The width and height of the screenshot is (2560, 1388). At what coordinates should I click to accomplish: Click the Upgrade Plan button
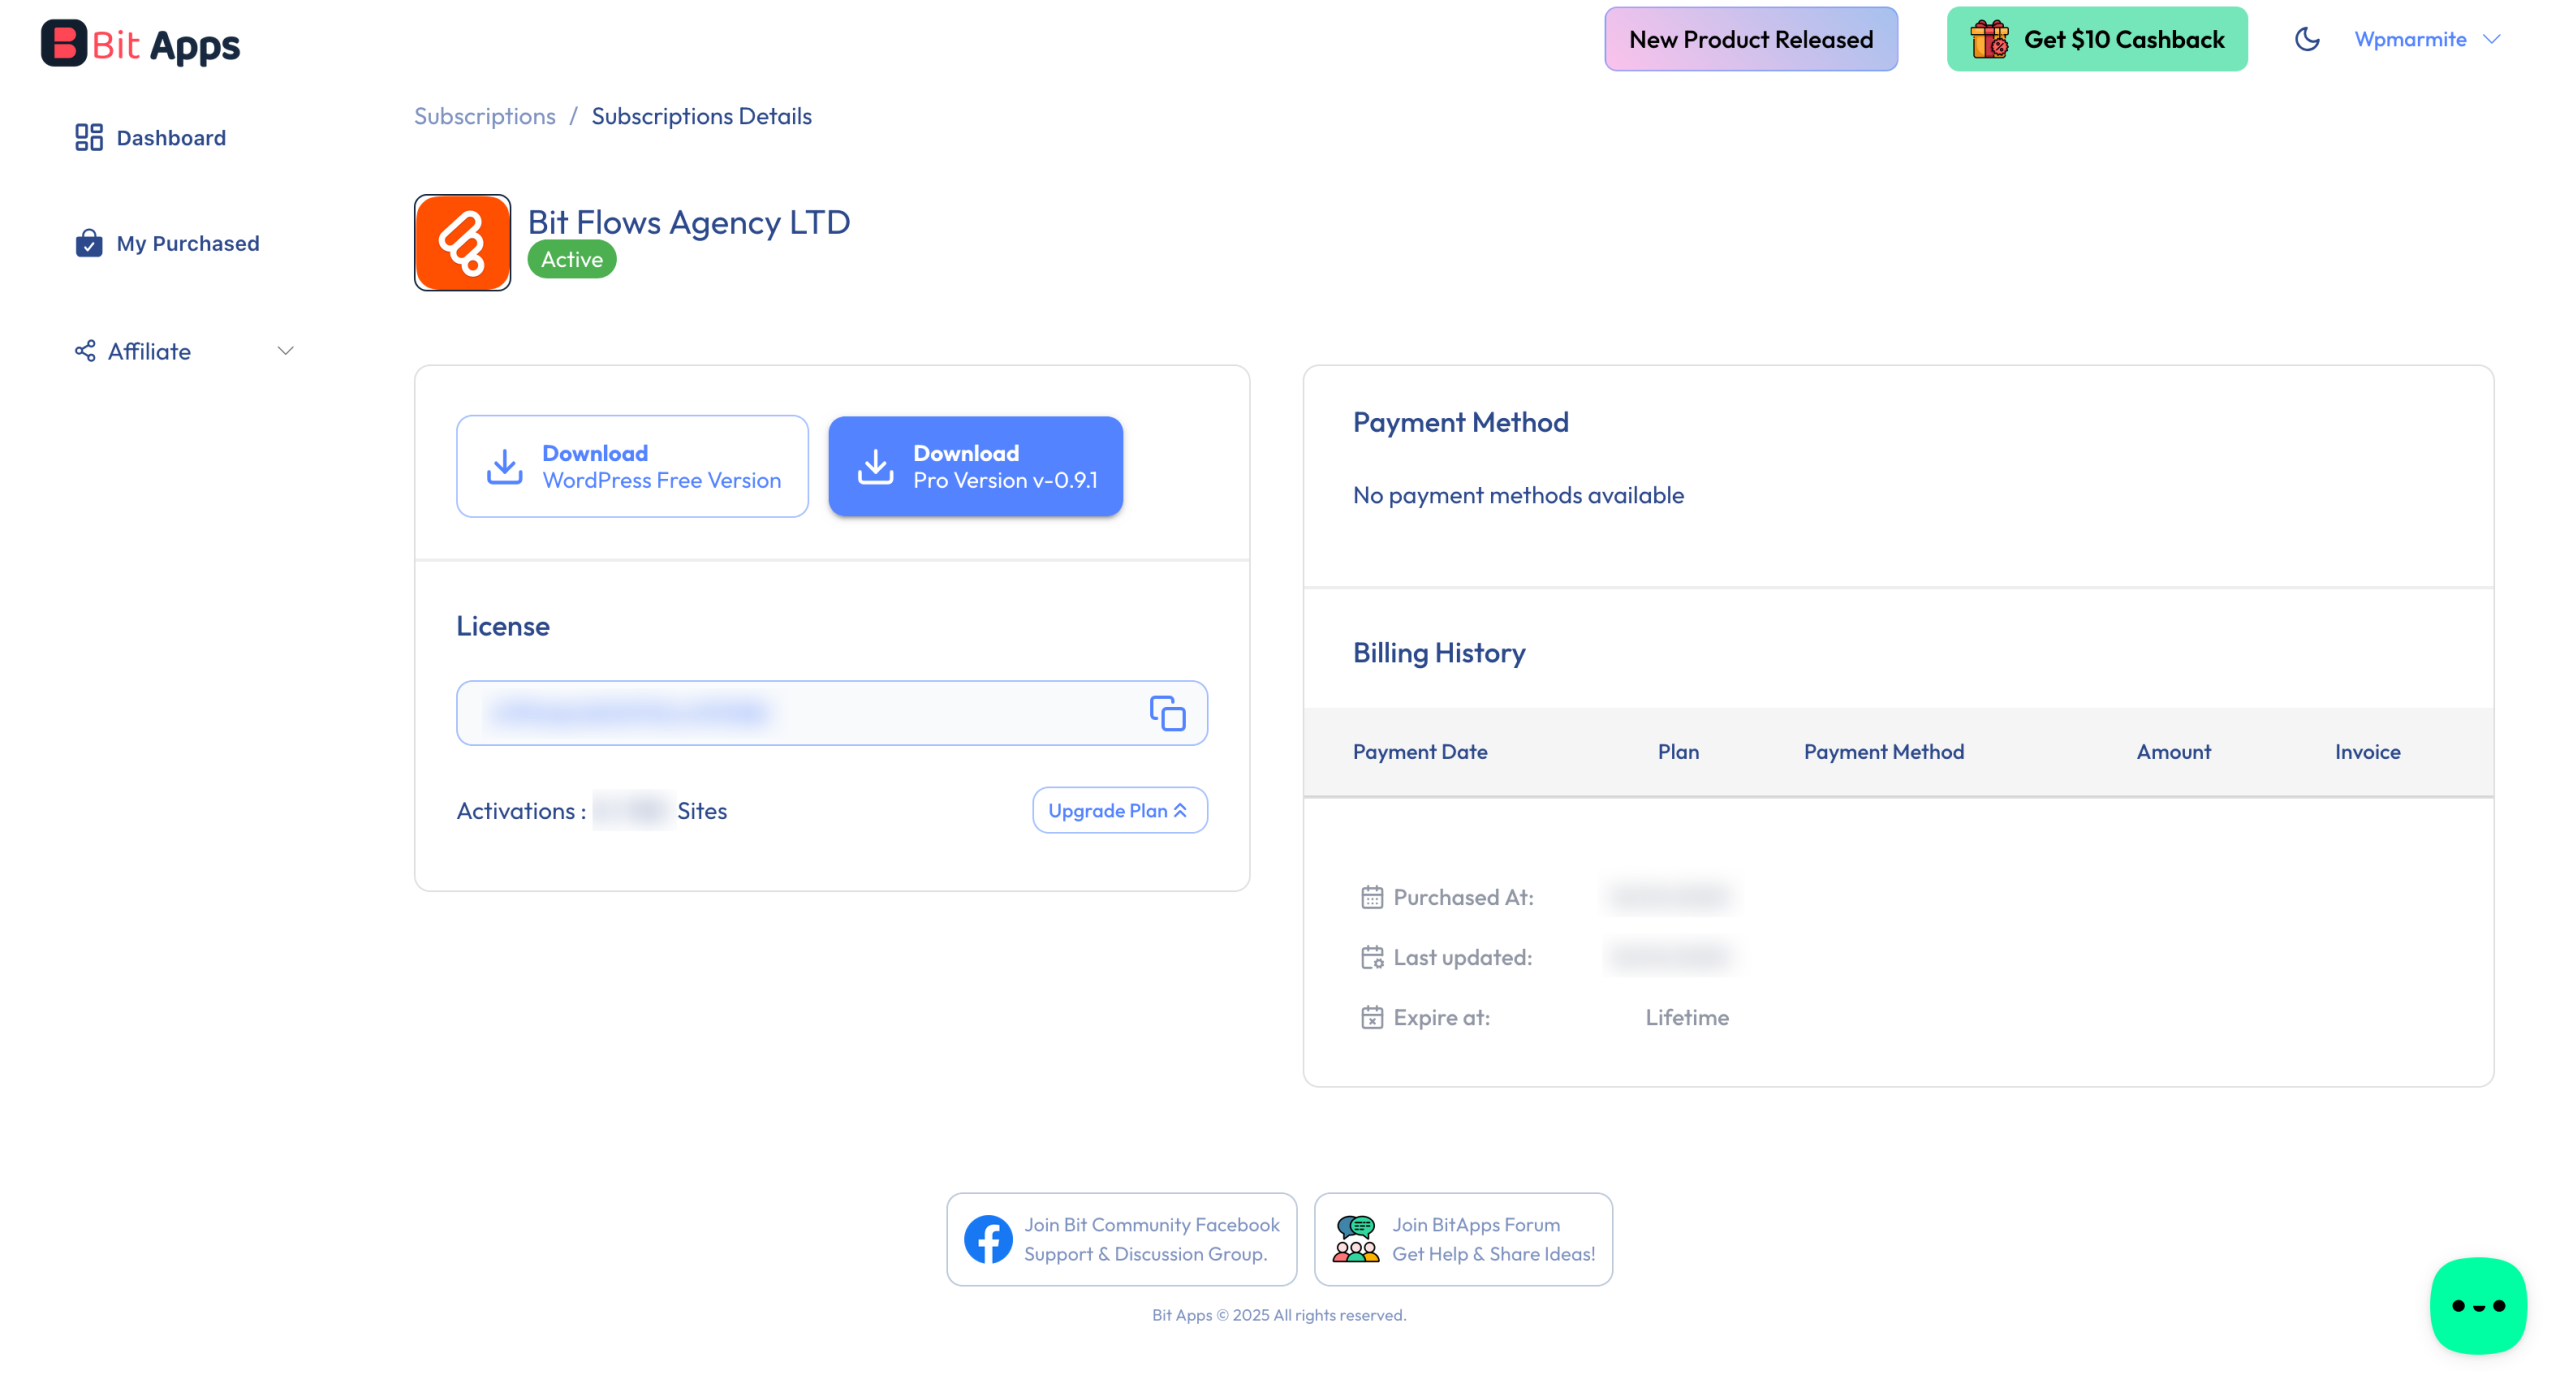[1120, 810]
